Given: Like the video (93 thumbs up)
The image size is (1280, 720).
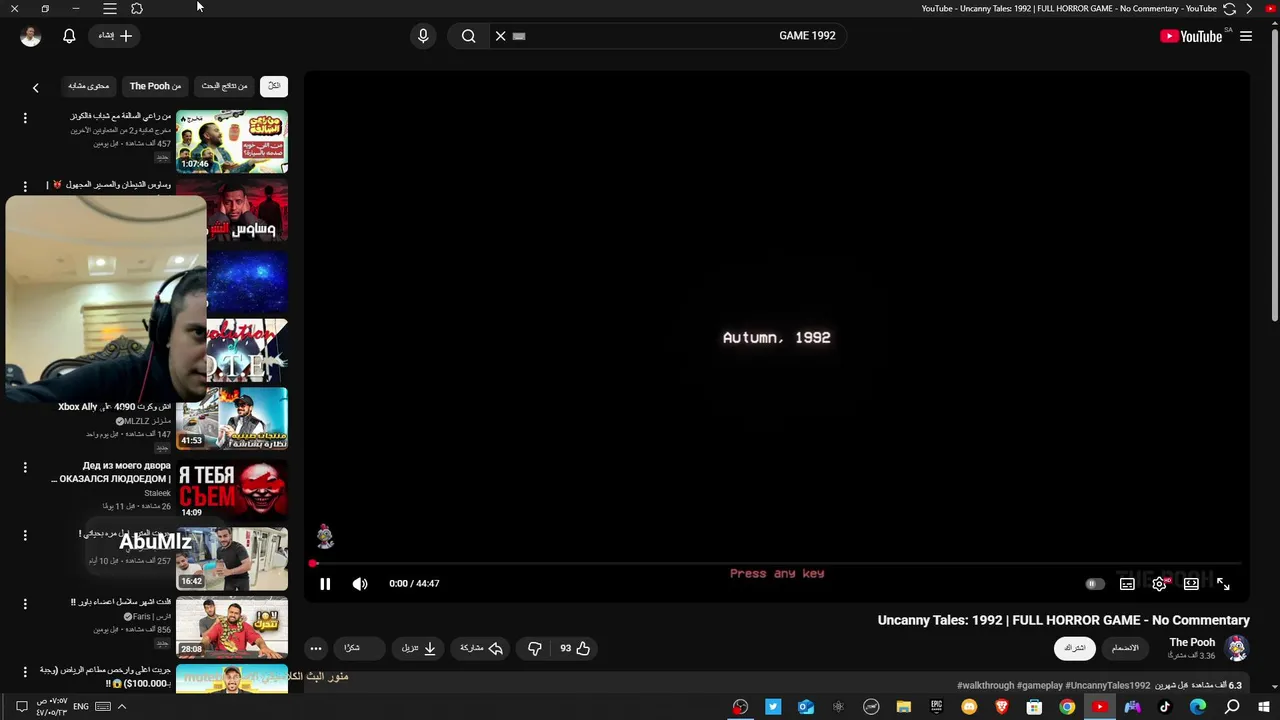Looking at the screenshot, I should pyautogui.click(x=575, y=648).
